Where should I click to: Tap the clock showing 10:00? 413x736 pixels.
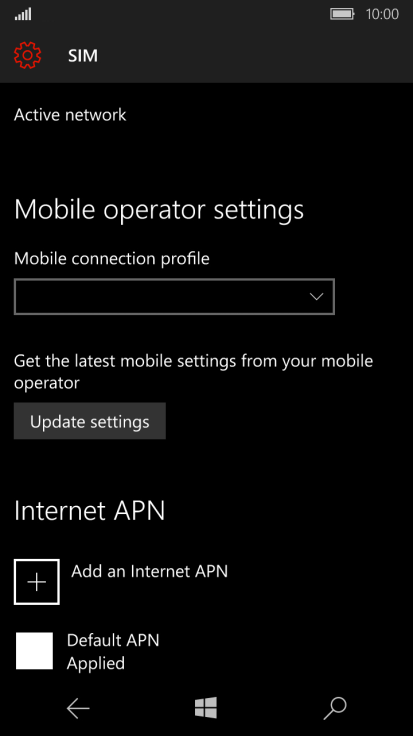[x=382, y=14]
